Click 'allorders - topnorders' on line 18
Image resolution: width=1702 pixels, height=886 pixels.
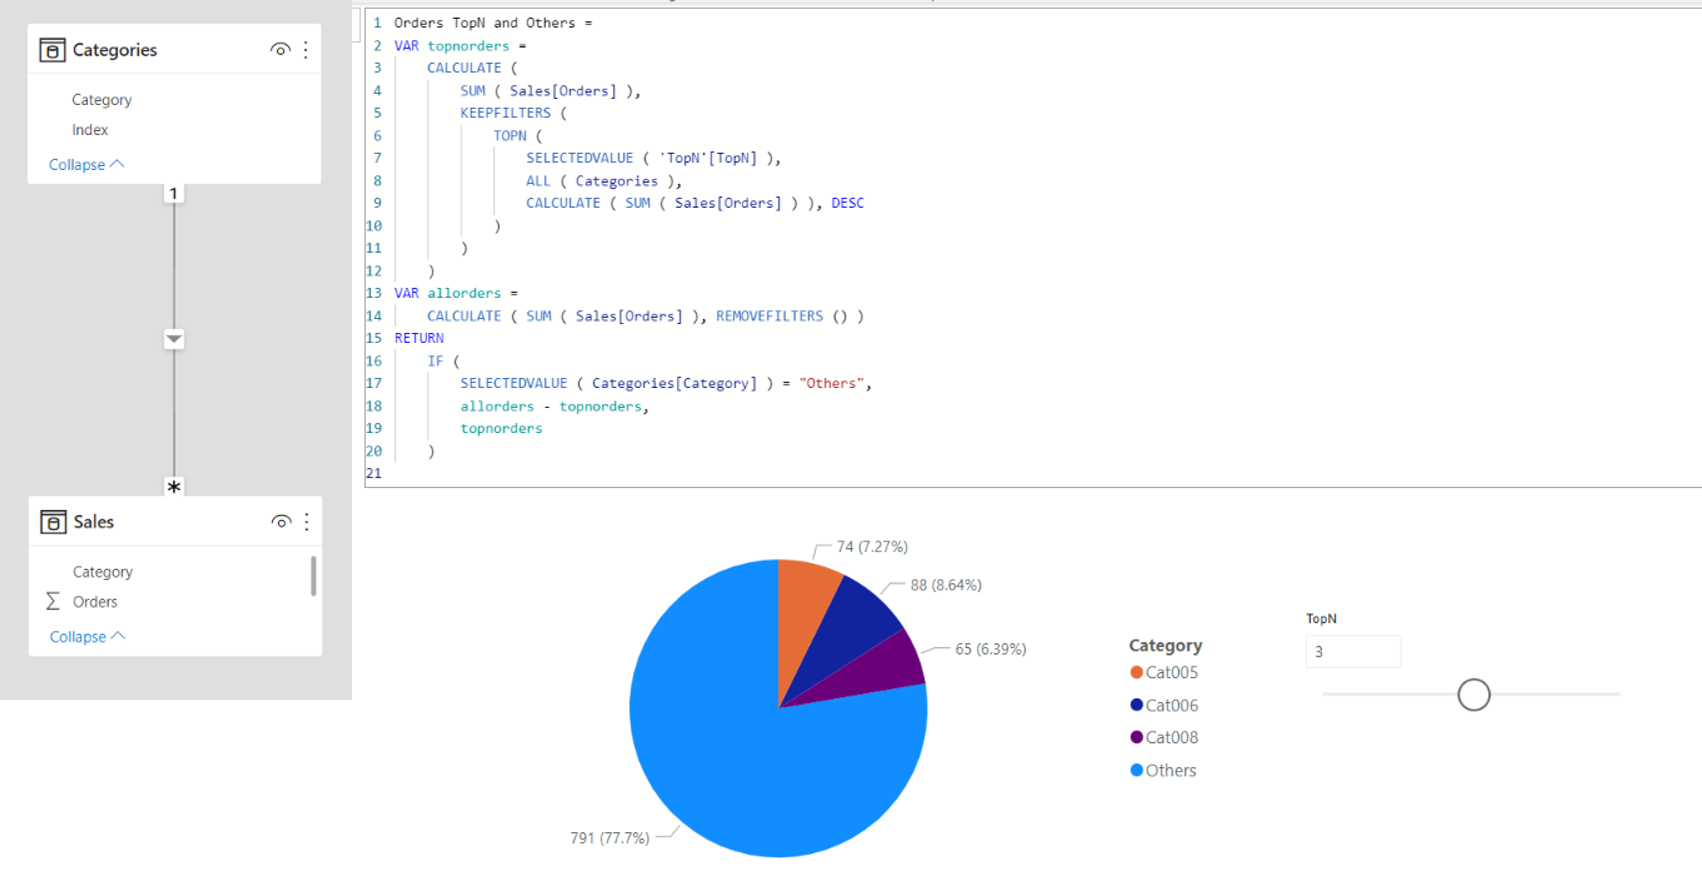point(550,406)
